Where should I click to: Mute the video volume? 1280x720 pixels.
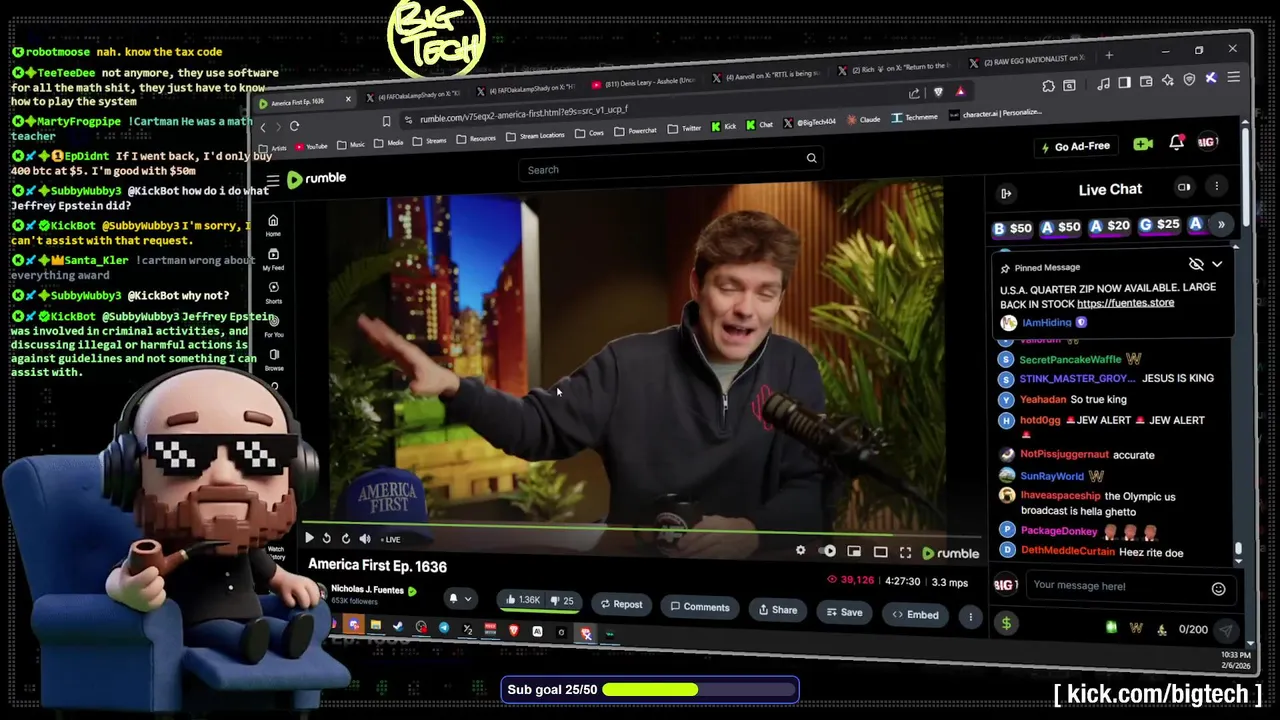click(x=365, y=539)
